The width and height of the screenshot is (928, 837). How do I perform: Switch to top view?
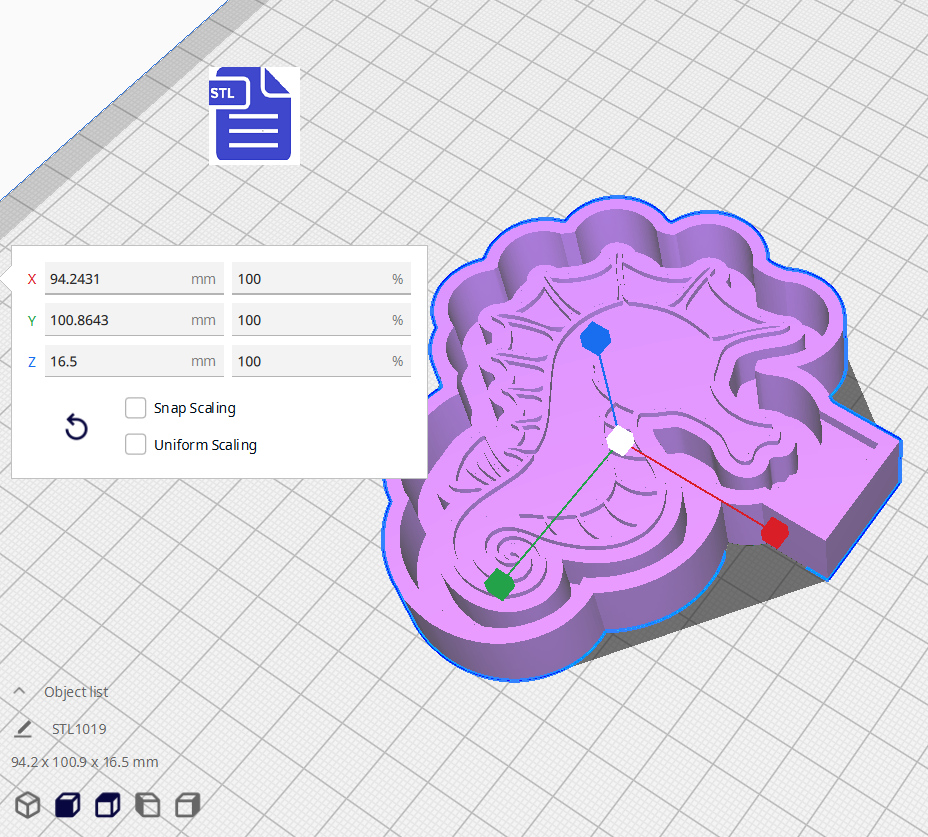click(107, 805)
